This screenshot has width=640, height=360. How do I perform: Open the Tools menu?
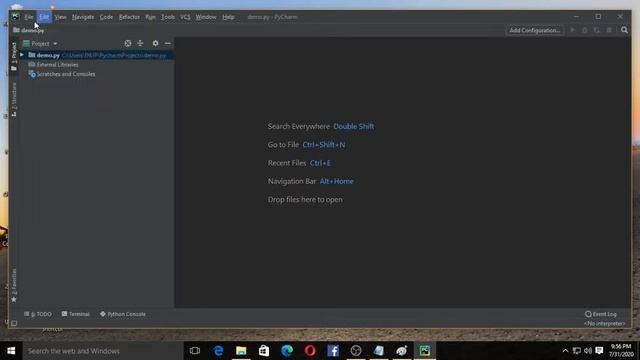[167, 17]
